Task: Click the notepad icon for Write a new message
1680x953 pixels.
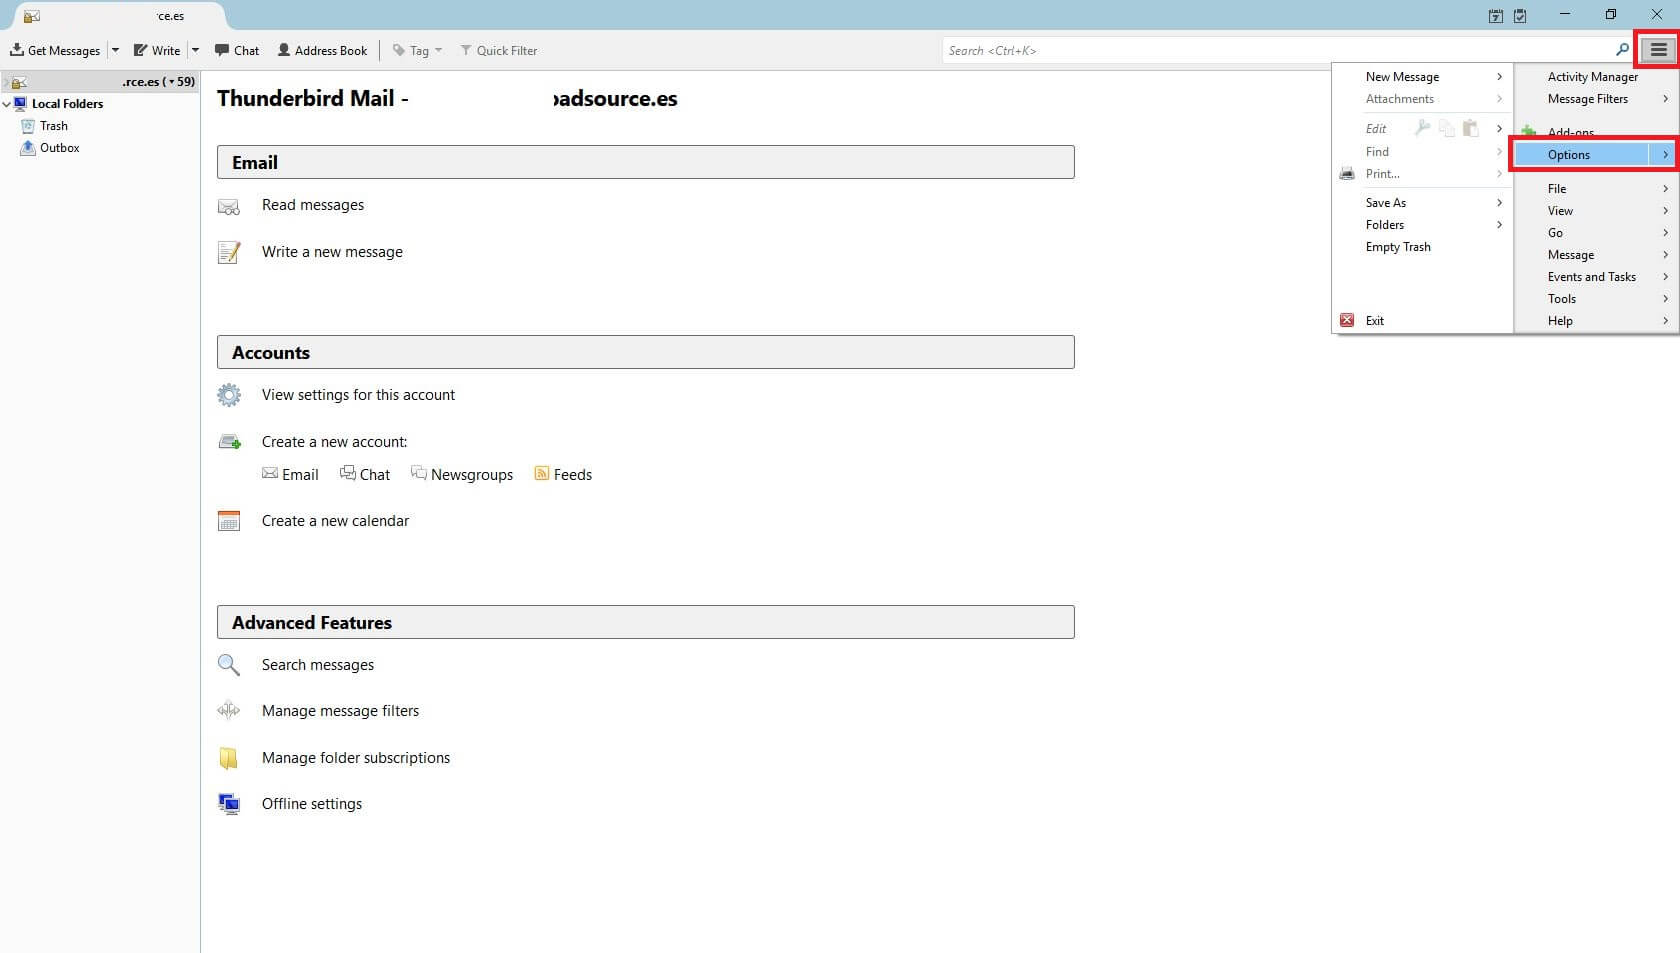Action: point(229,252)
